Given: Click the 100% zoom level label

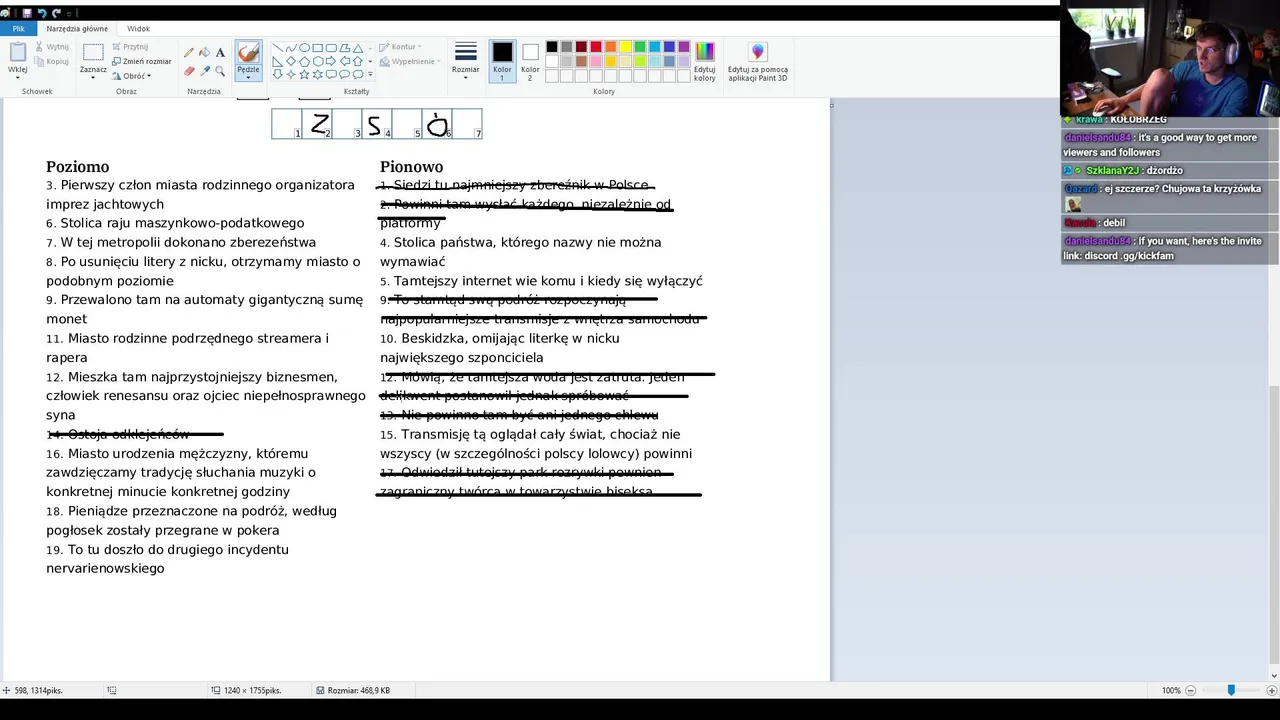Looking at the screenshot, I should [1171, 690].
